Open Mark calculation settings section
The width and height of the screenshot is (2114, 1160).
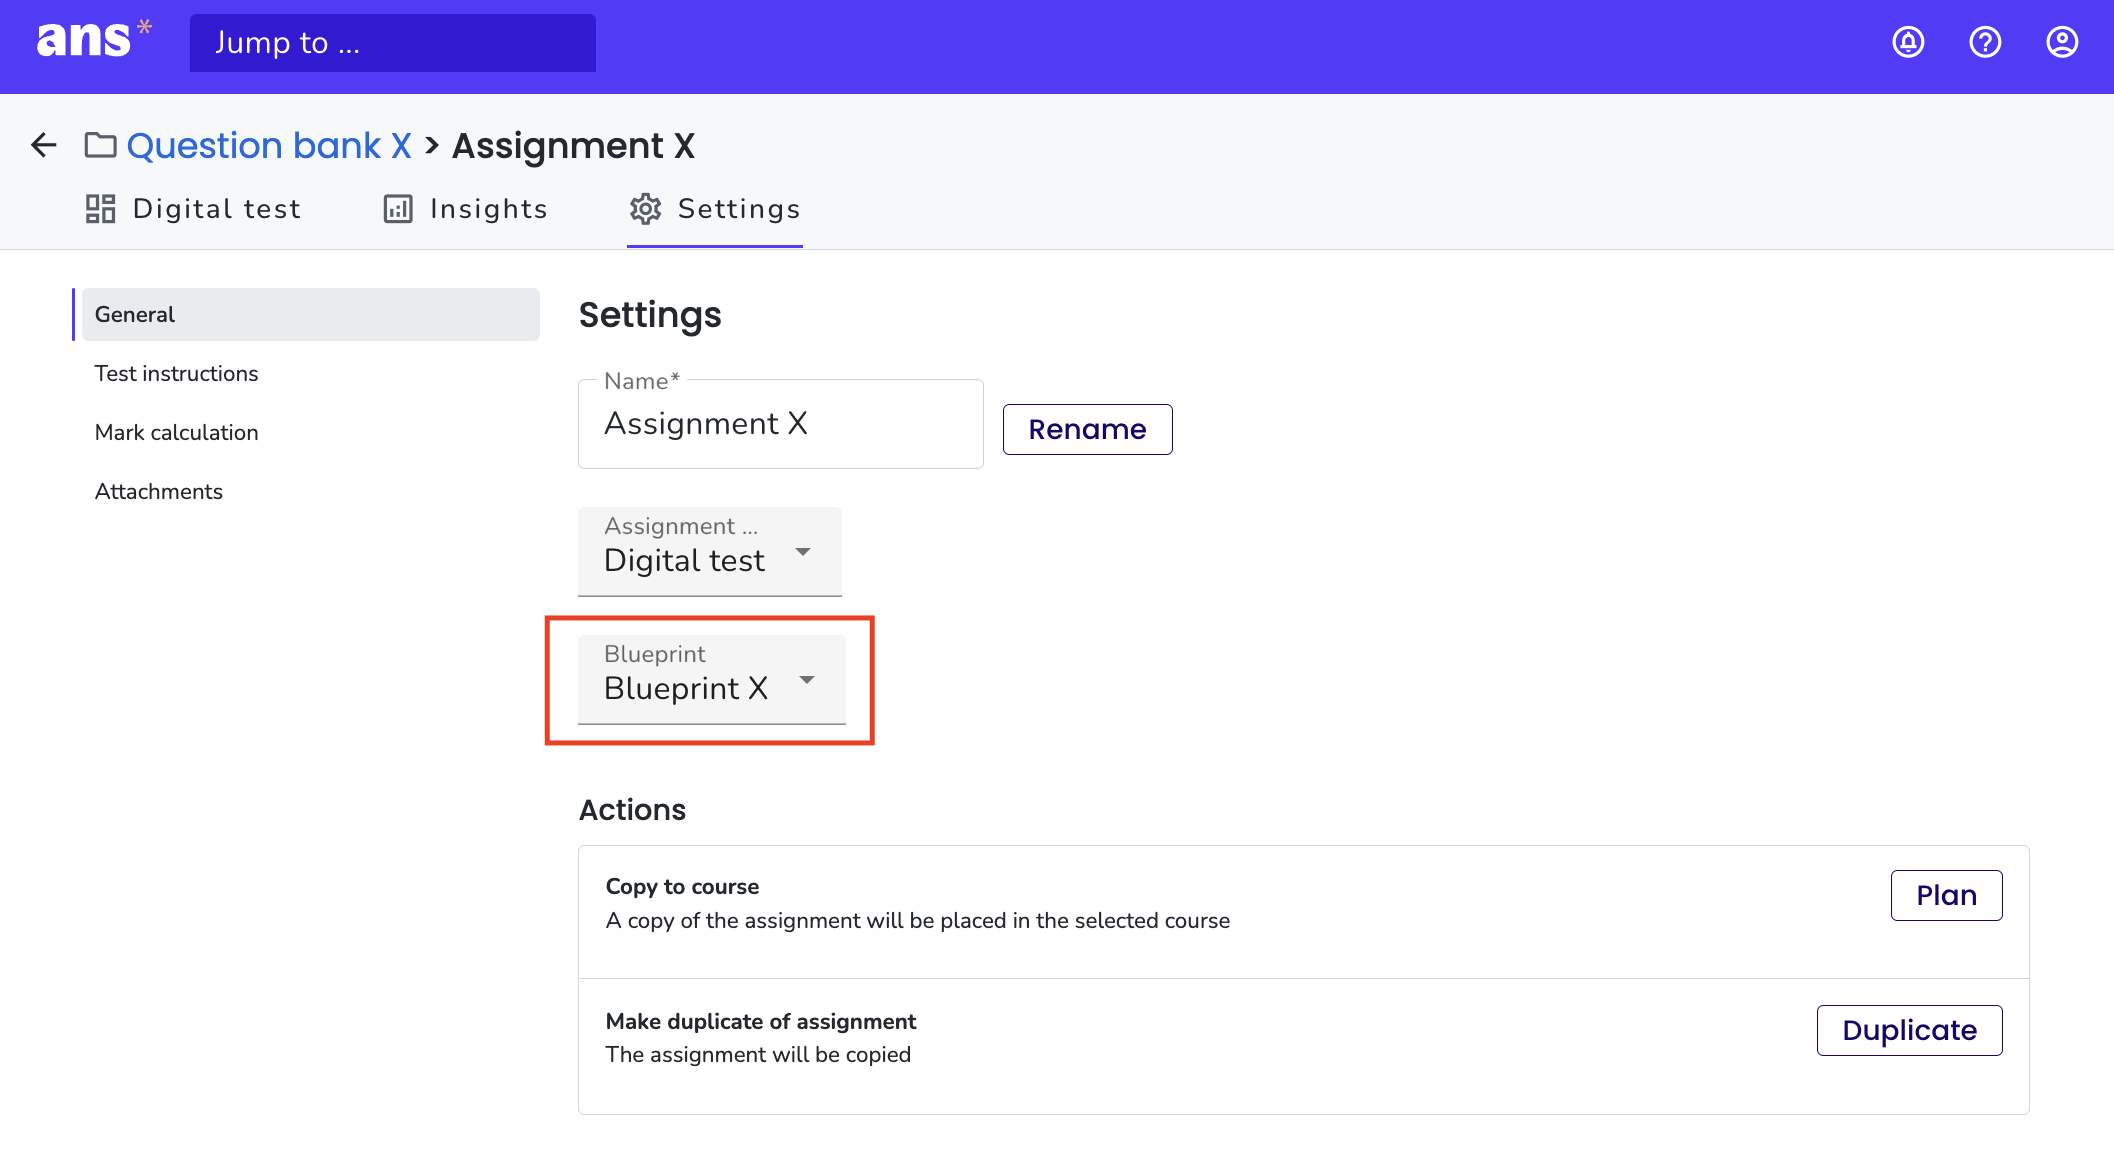pos(176,432)
